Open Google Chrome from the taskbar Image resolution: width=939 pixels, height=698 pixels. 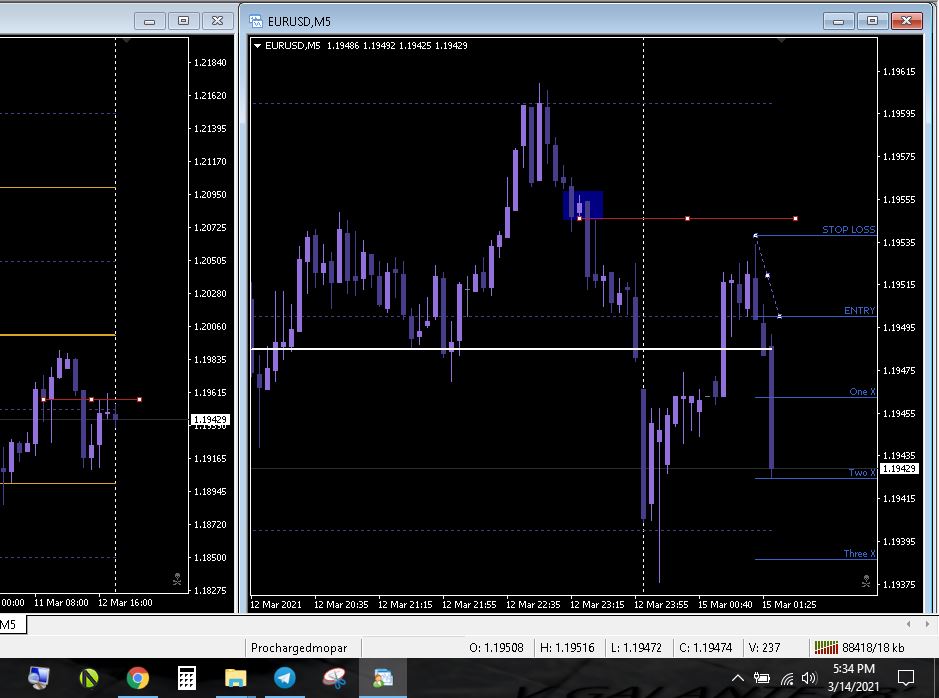tap(138, 678)
